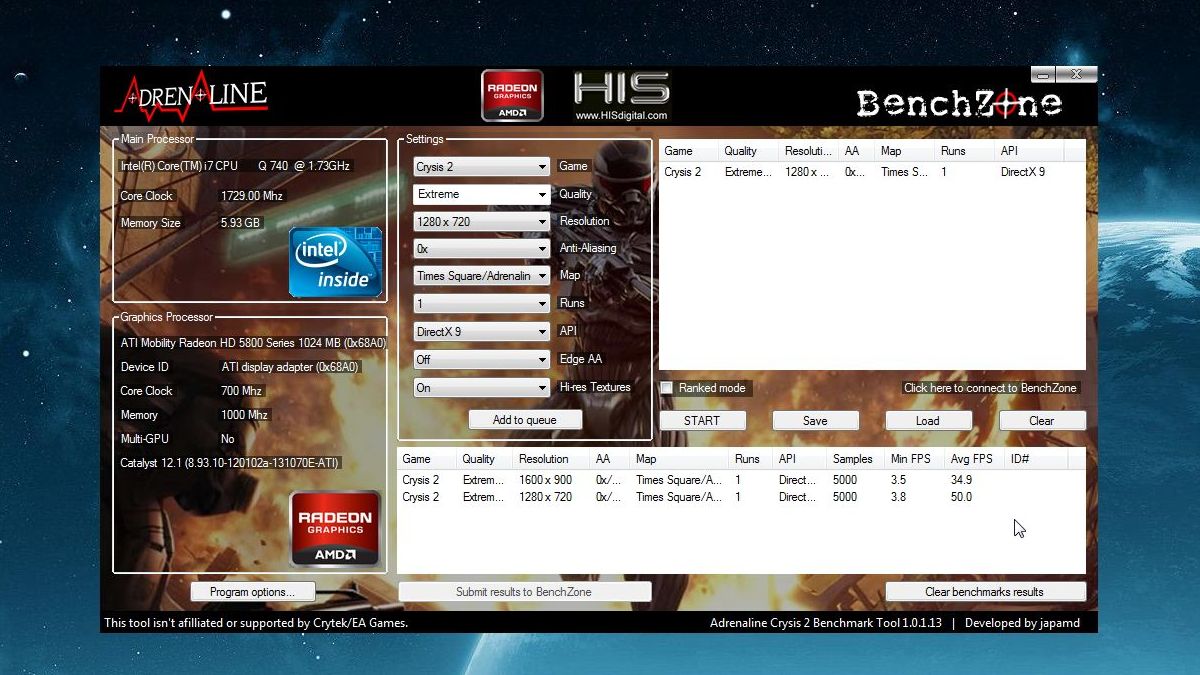Viewport: 1200px width, 675px height.
Task: Click the ATI display adapter Device ID value
Action: click(289, 367)
